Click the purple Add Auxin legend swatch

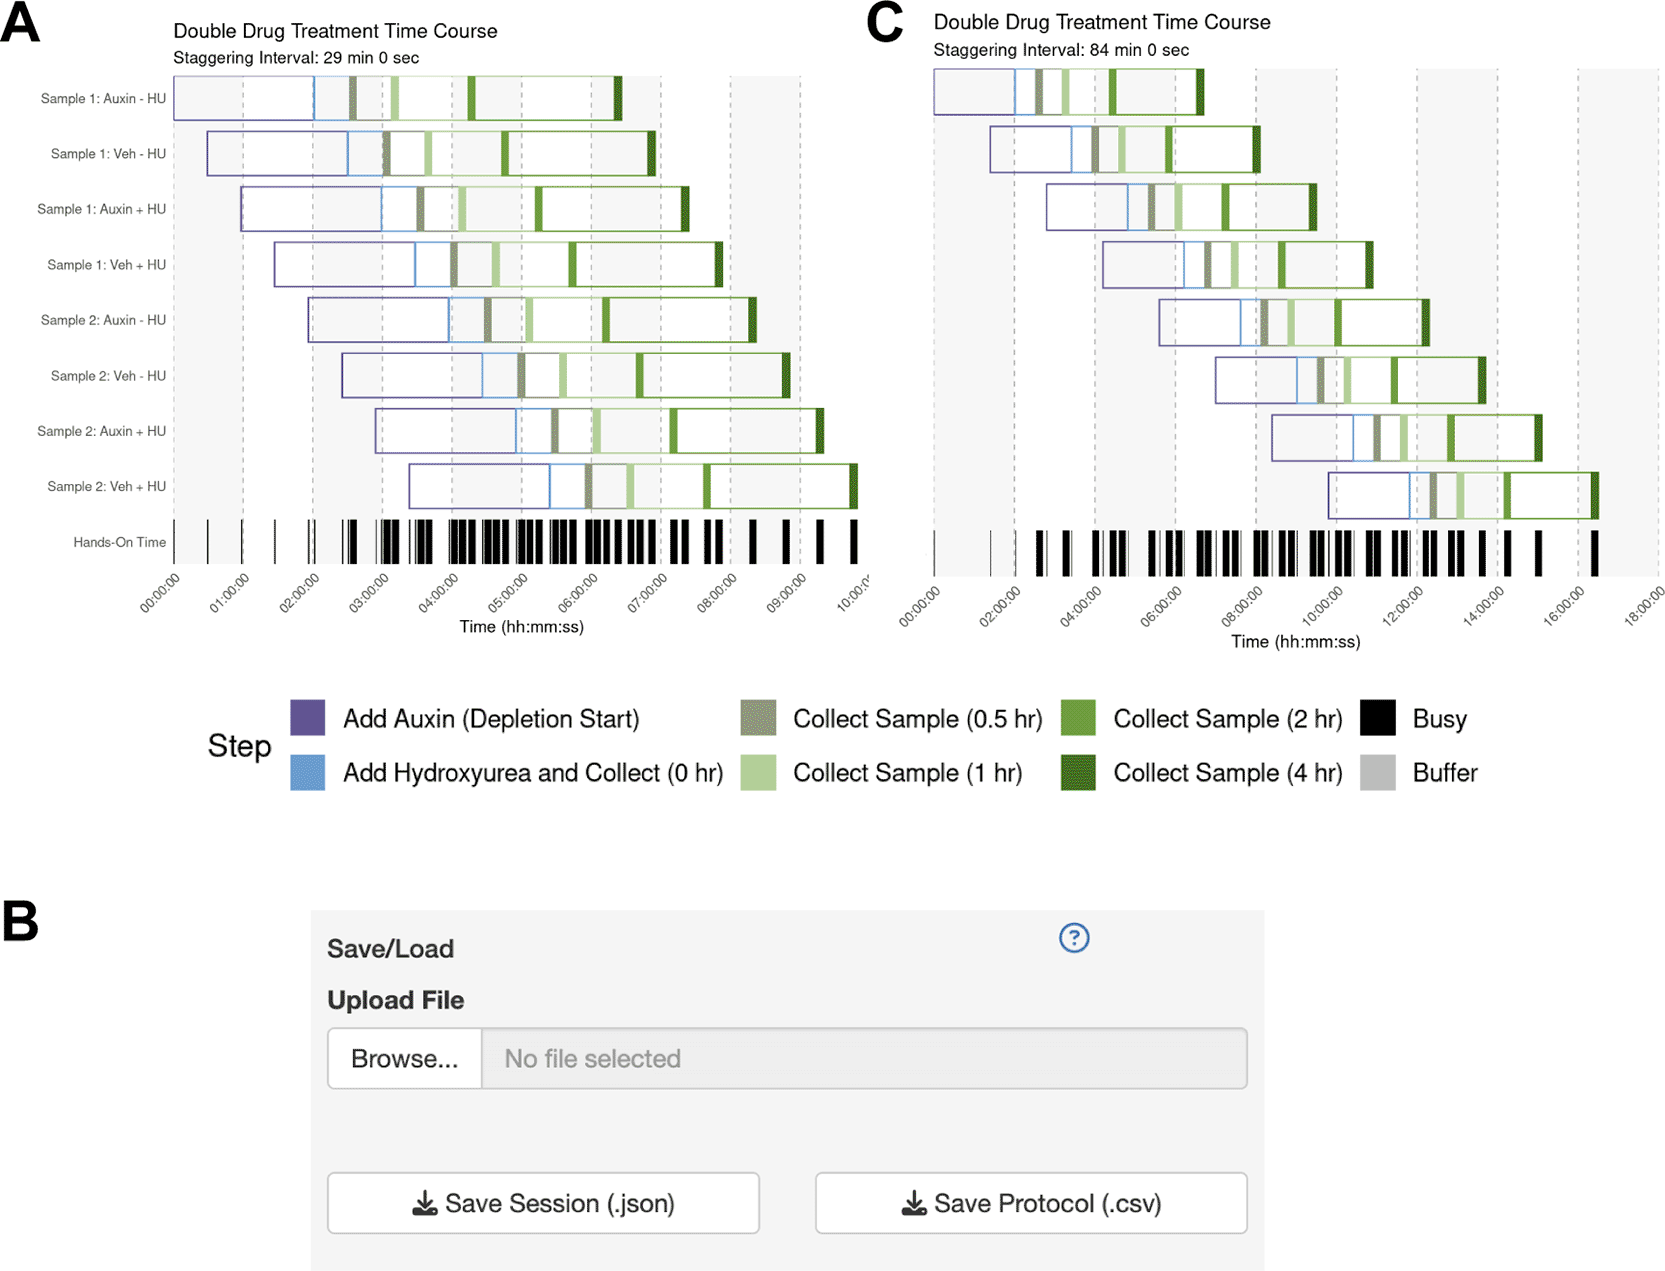(x=308, y=718)
